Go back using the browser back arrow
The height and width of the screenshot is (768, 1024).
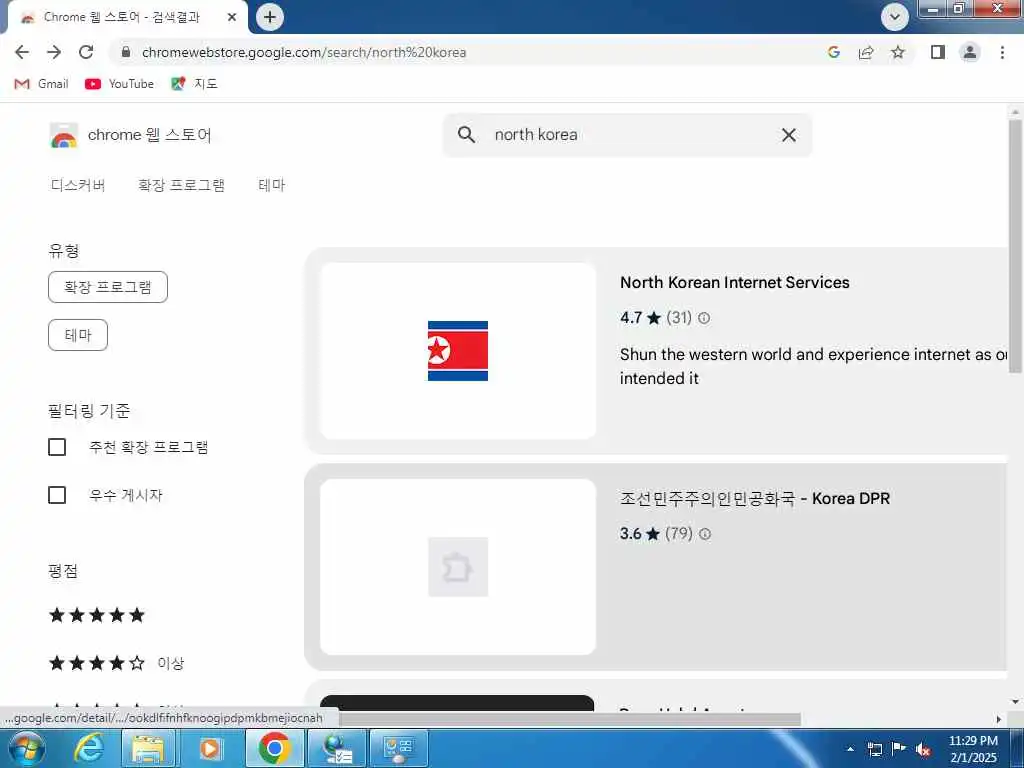coord(22,52)
